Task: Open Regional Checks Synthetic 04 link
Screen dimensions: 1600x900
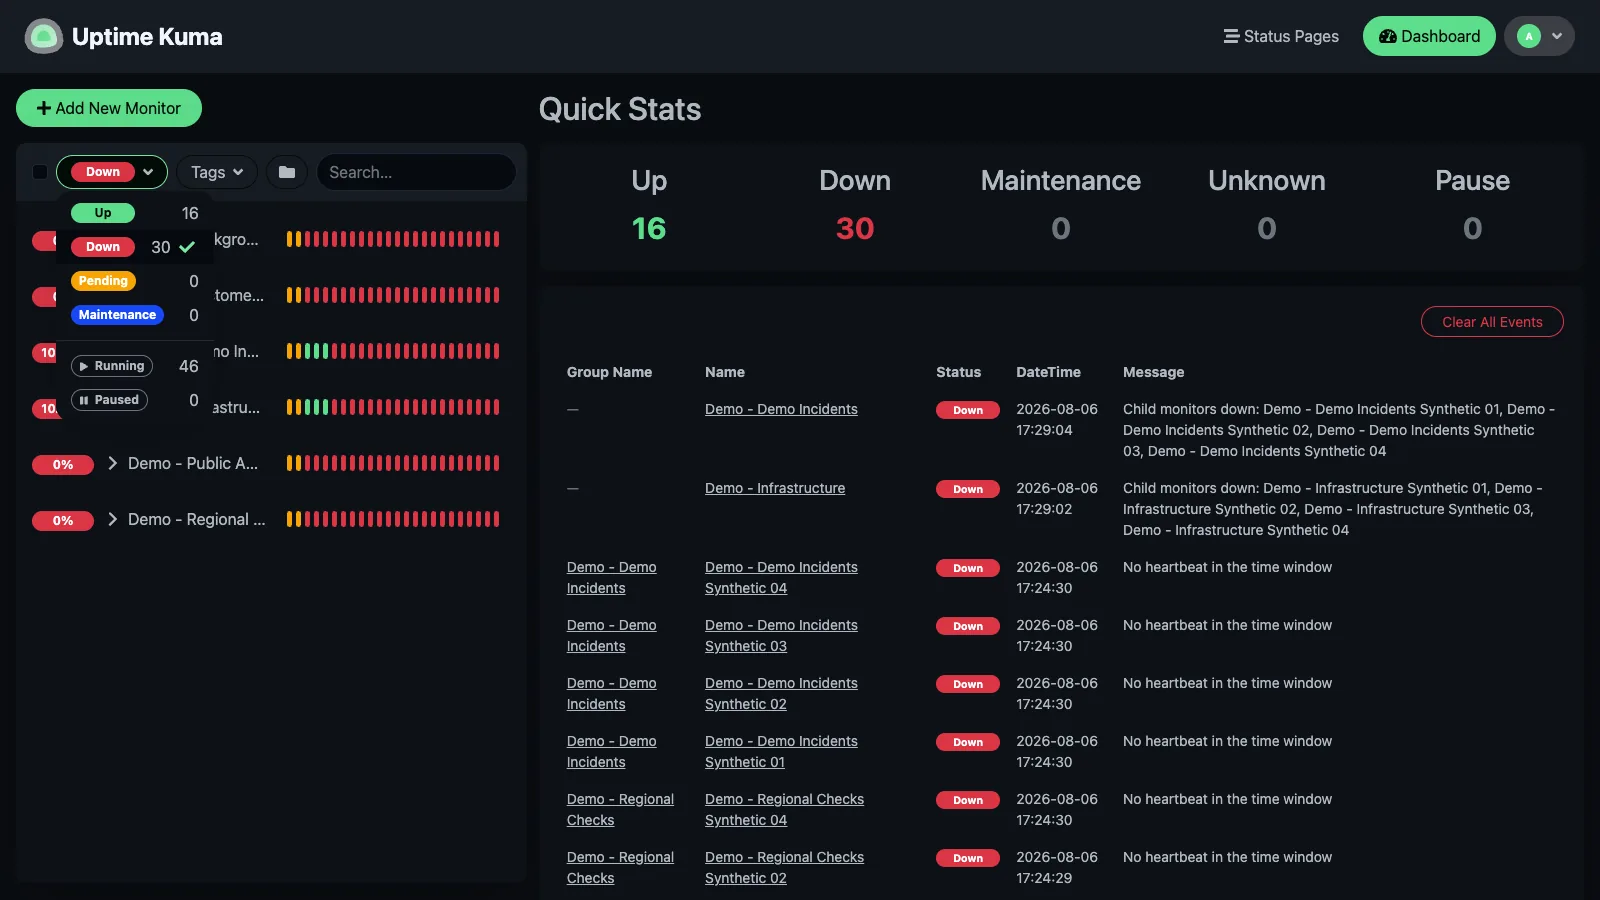Action: [x=784, y=810]
